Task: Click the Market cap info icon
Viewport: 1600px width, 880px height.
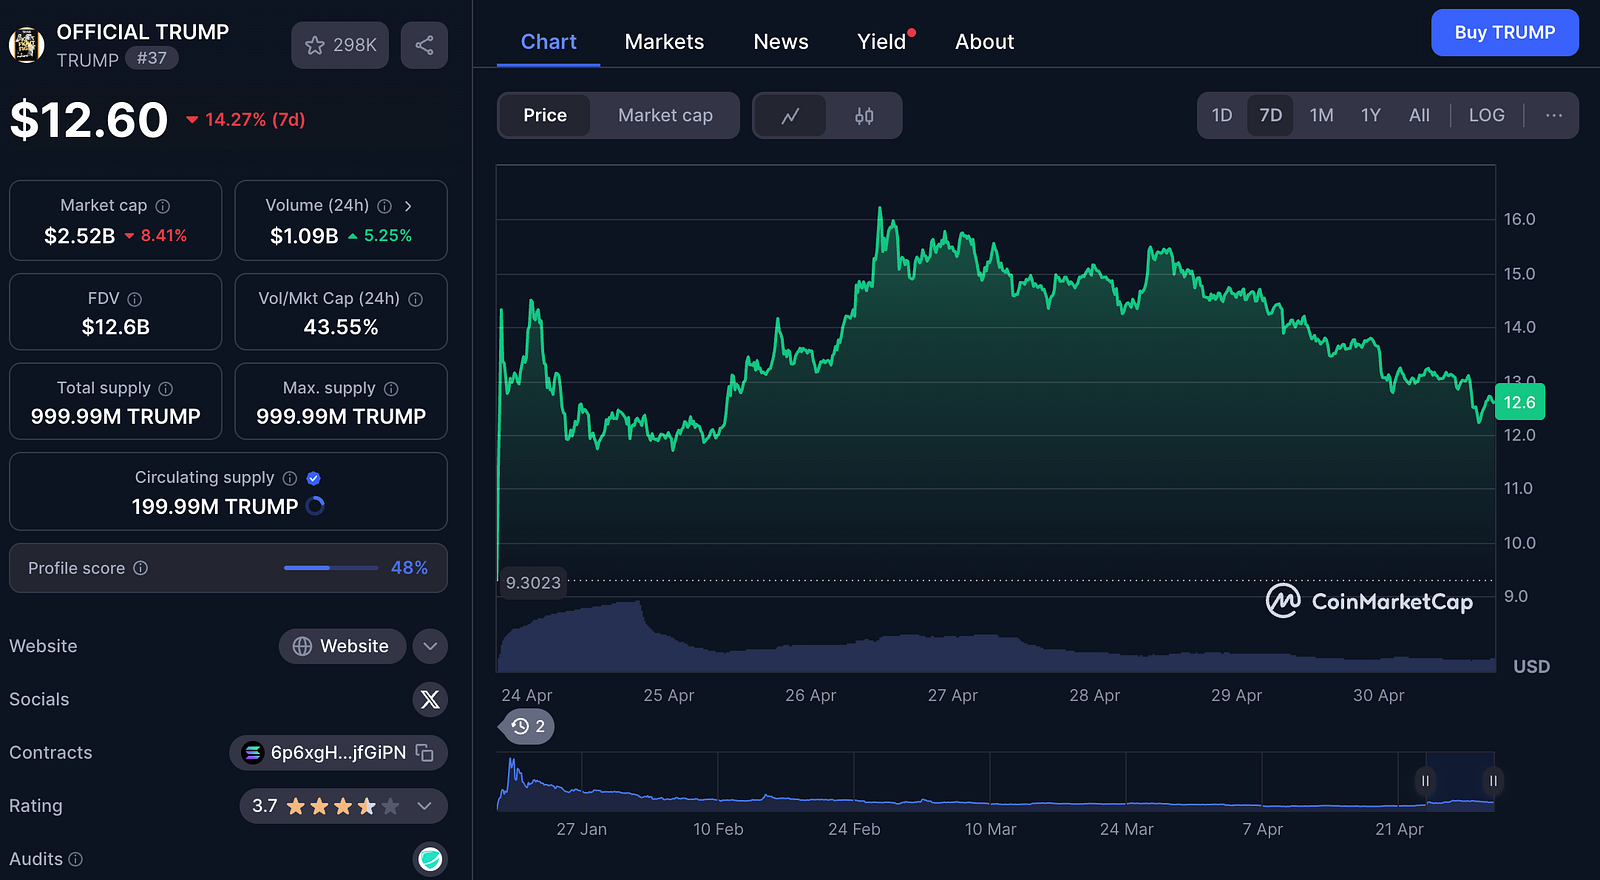Action: point(163,206)
